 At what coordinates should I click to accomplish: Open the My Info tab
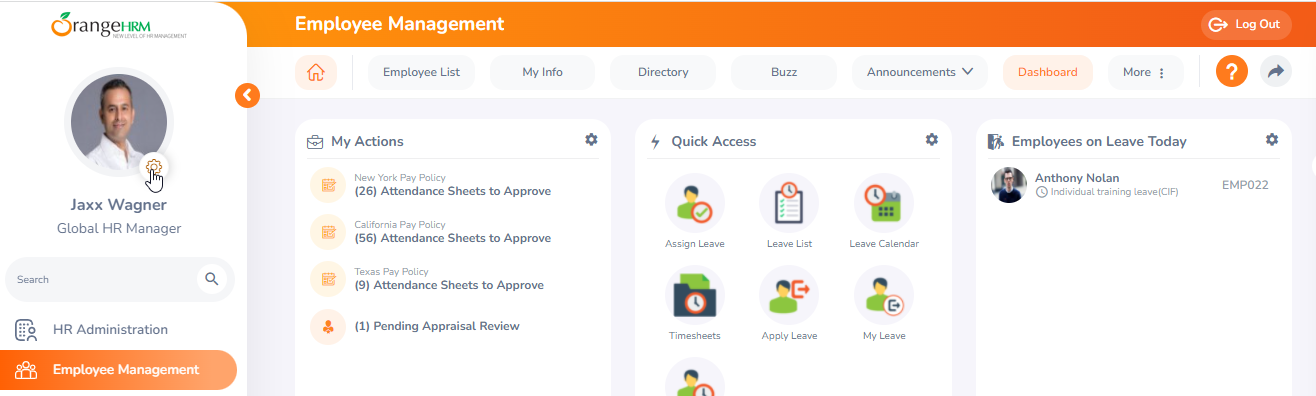(x=542, y=72)
